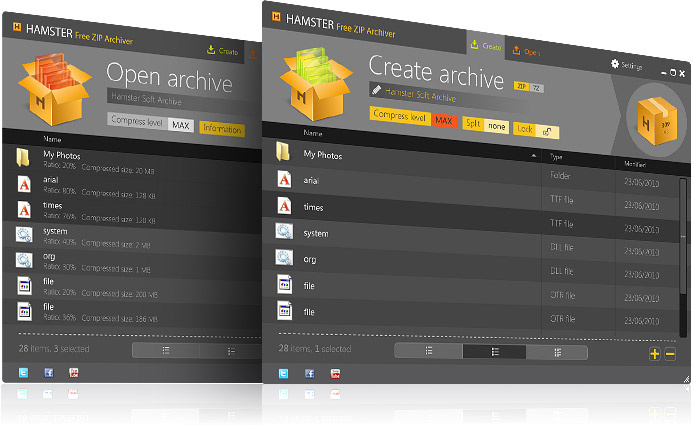Viewport: 694px width, 425px height.
Task: Switch to middle list view in Create archive window
Action: (x=495, y=352)
